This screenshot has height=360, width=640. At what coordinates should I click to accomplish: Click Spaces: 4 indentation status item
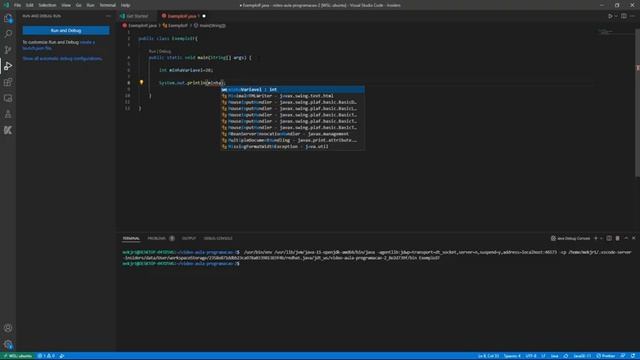pyautogui.click(x=512, y=356)
